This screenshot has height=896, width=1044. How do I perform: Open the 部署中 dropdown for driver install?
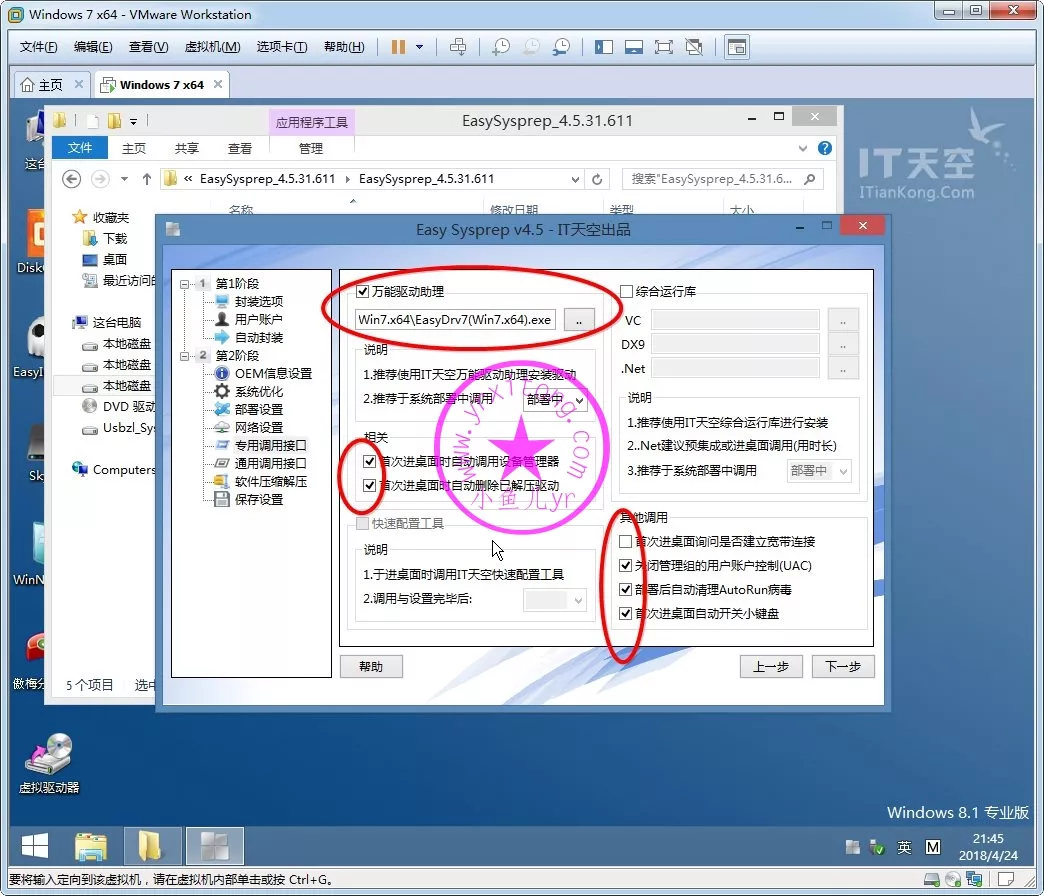pyautogui.click(x=554, y=399)
